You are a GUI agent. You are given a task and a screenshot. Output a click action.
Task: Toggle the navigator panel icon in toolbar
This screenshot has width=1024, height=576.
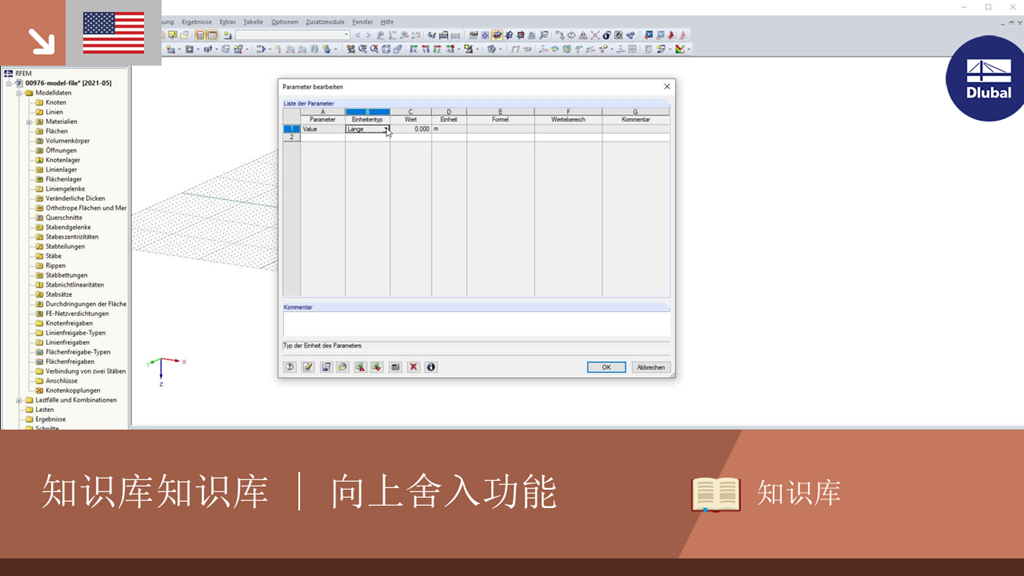[200, 35]
